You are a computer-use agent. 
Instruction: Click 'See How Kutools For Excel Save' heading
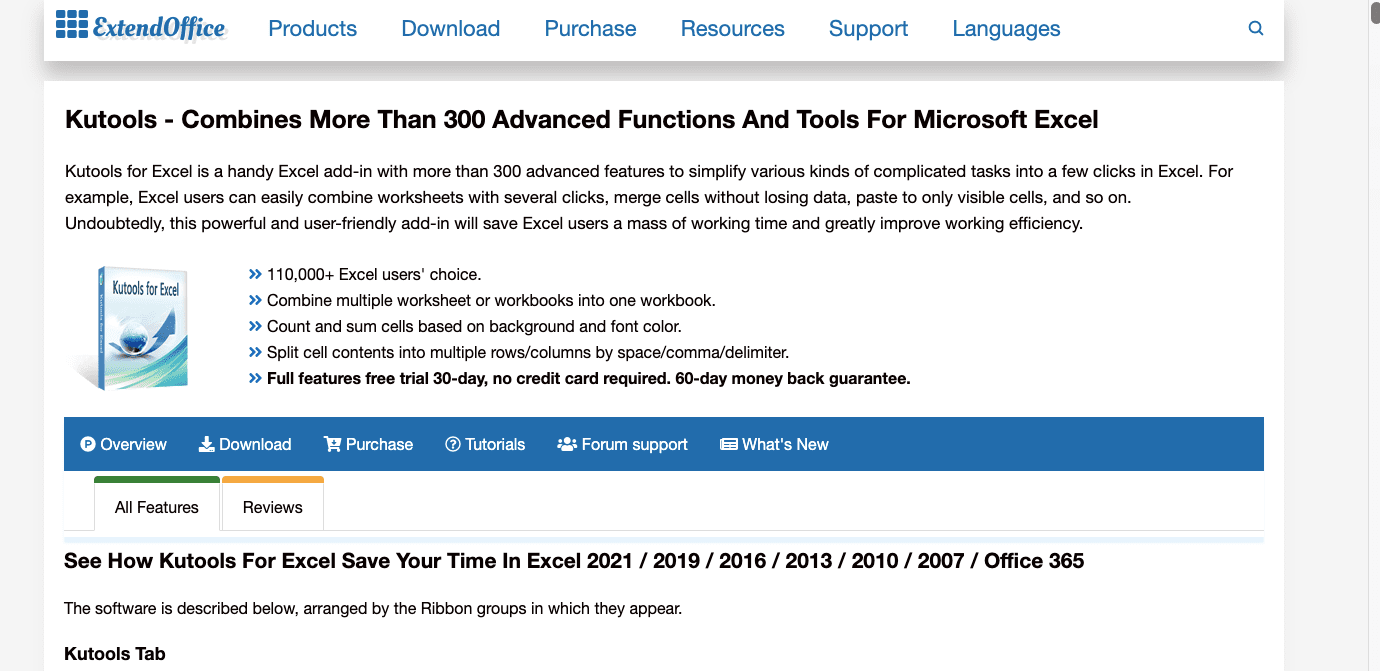574,561
